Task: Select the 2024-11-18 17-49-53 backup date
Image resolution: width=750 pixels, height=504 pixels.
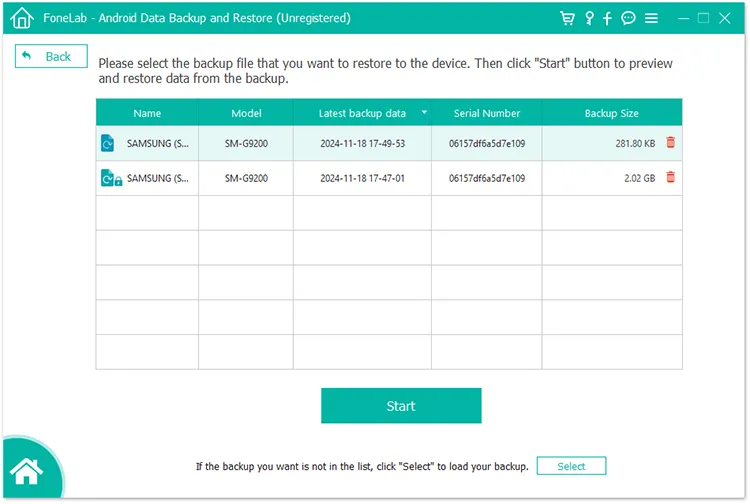Action: tap(363, 143)
